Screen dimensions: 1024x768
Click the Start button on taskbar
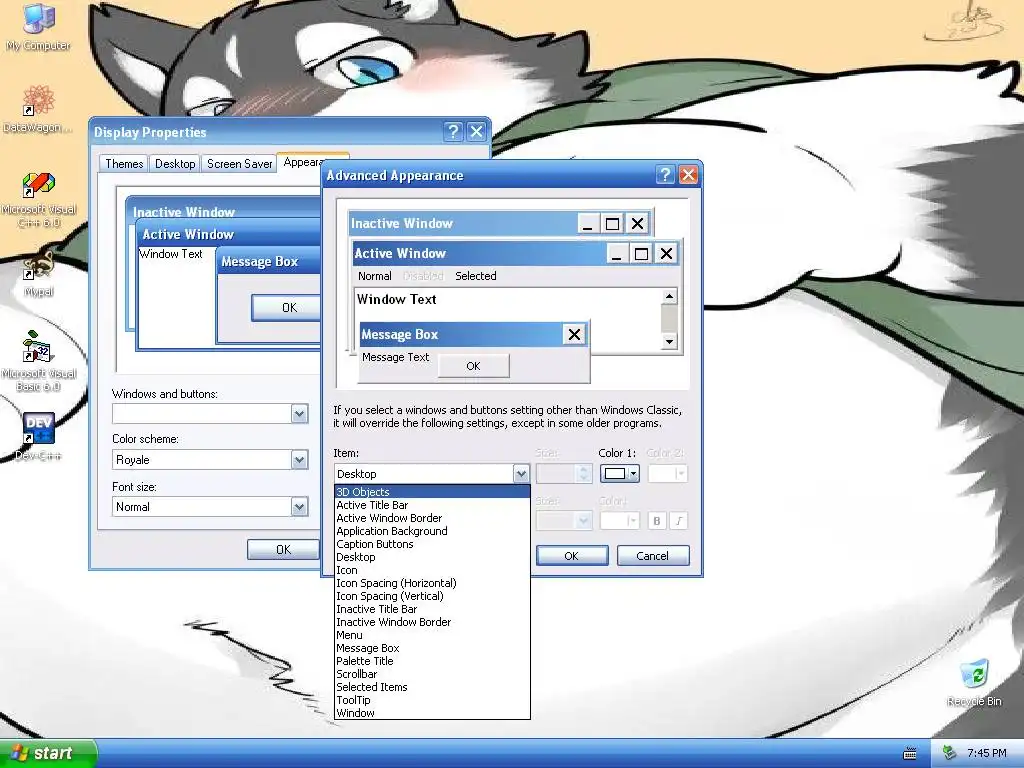coord(48,753)
